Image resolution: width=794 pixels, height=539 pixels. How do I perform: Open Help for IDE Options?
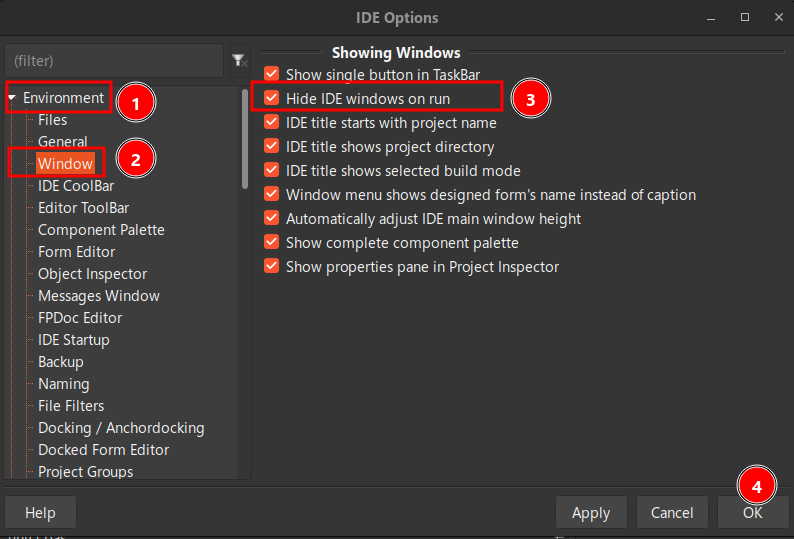[40, 513]
